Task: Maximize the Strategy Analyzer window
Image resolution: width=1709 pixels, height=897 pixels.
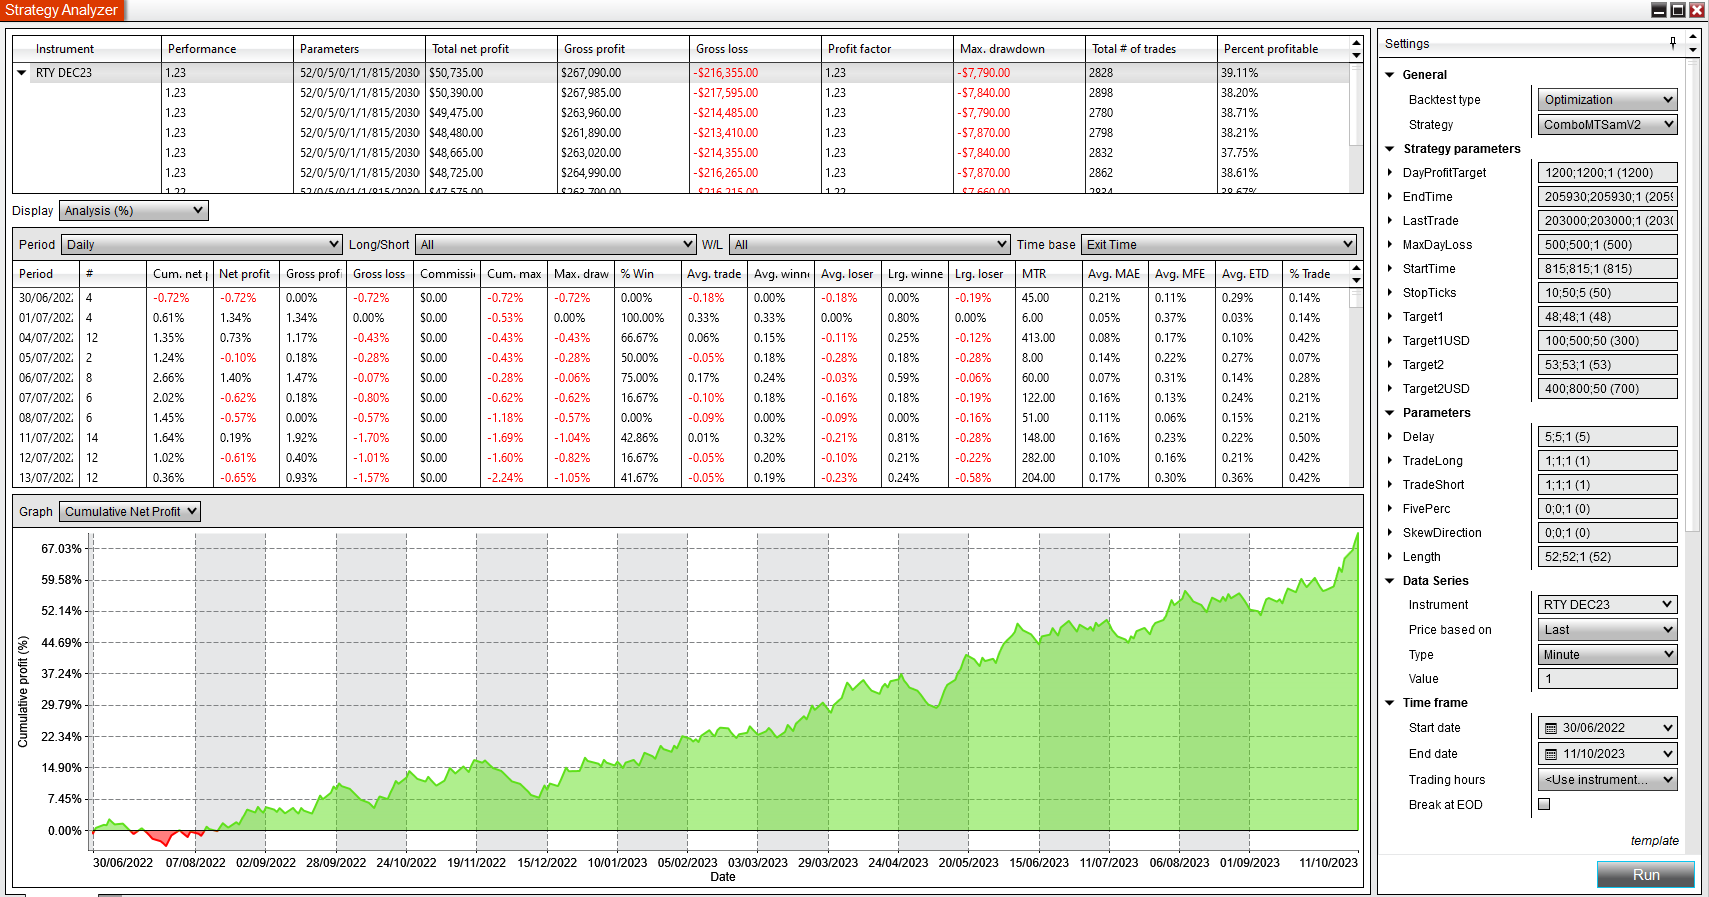Action: point(1677,10)
